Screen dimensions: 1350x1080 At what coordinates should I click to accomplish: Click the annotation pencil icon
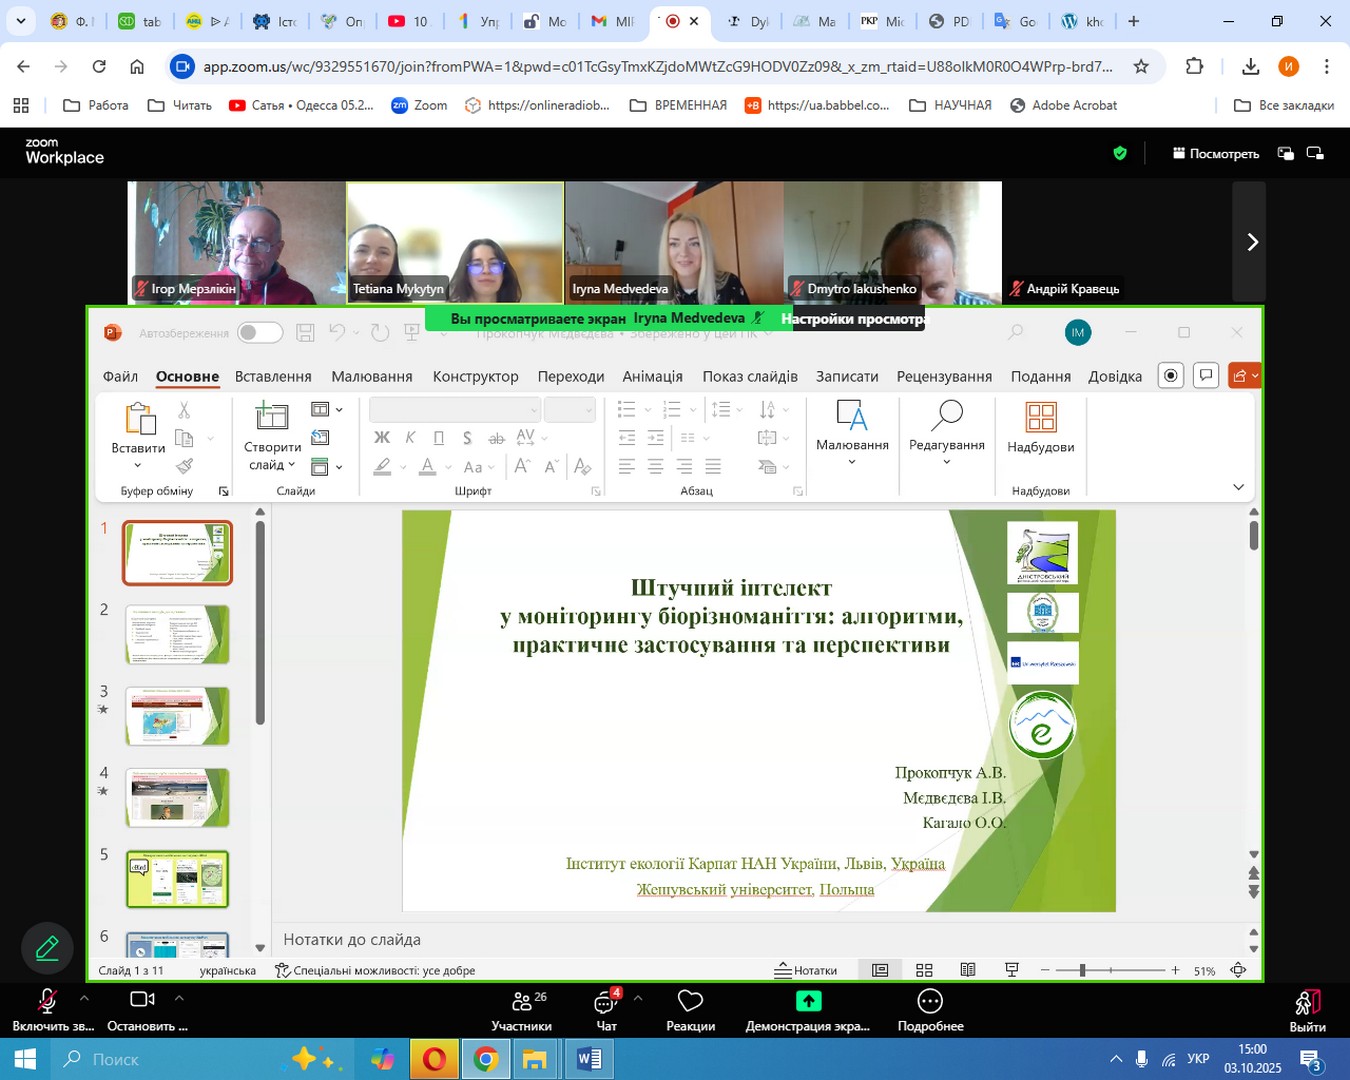coord(47,948)
